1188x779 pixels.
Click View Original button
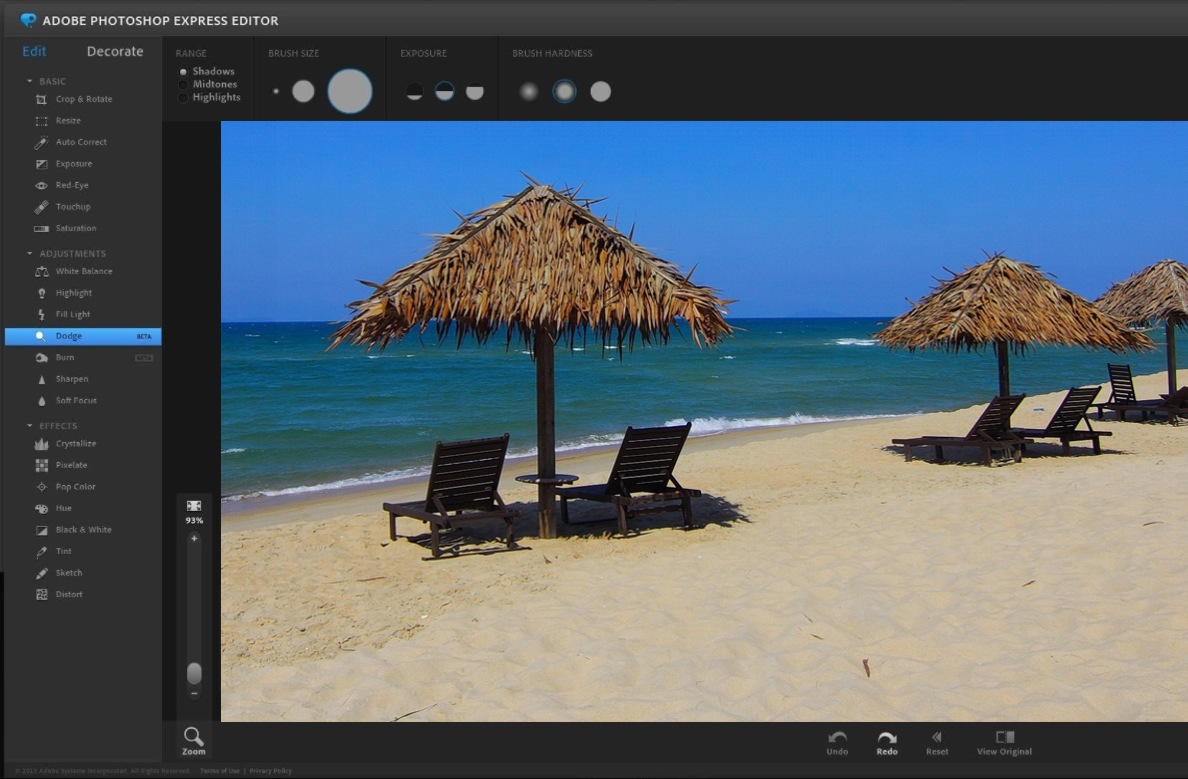1004,743
